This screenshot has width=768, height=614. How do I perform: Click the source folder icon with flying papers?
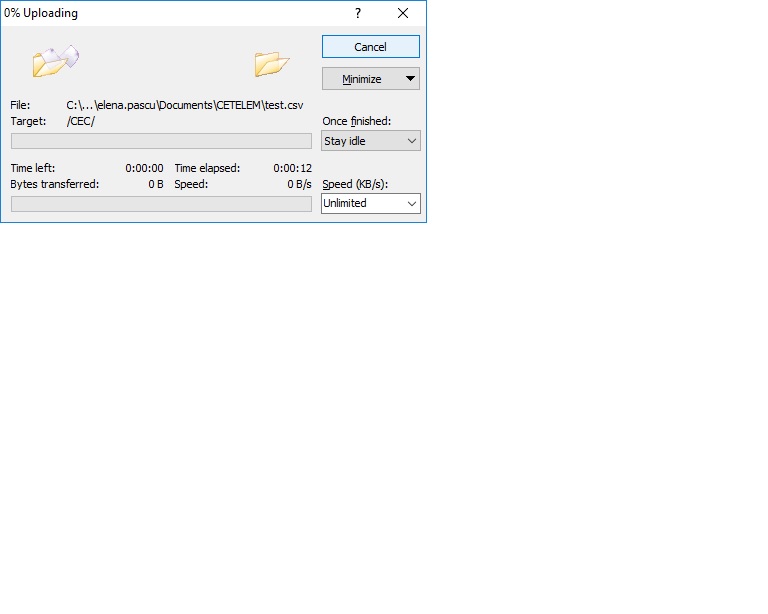[x=54, y=61]
